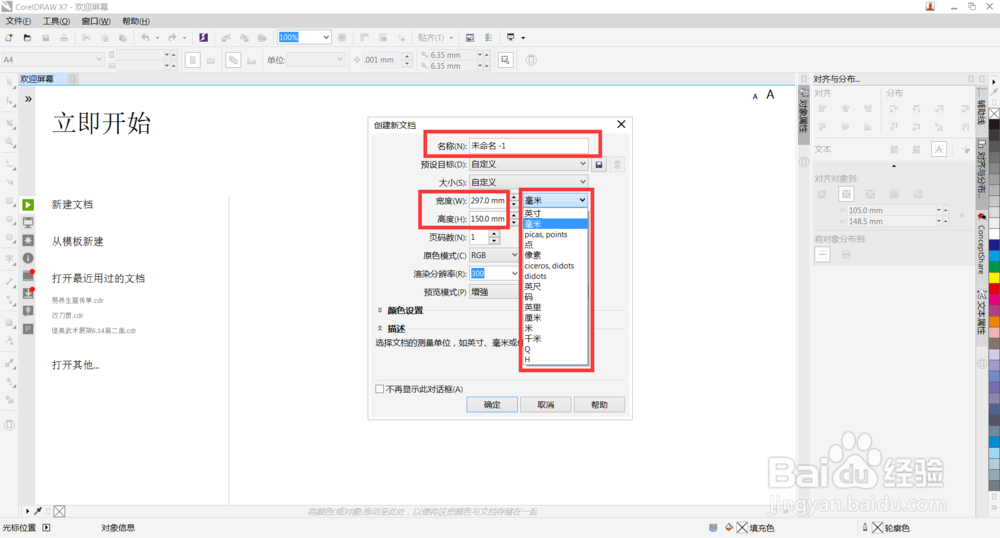This screenshot has height=538, width=1000.
Task: Open the 原色模式 RGB dropdown
Action: tap(494, 255)
